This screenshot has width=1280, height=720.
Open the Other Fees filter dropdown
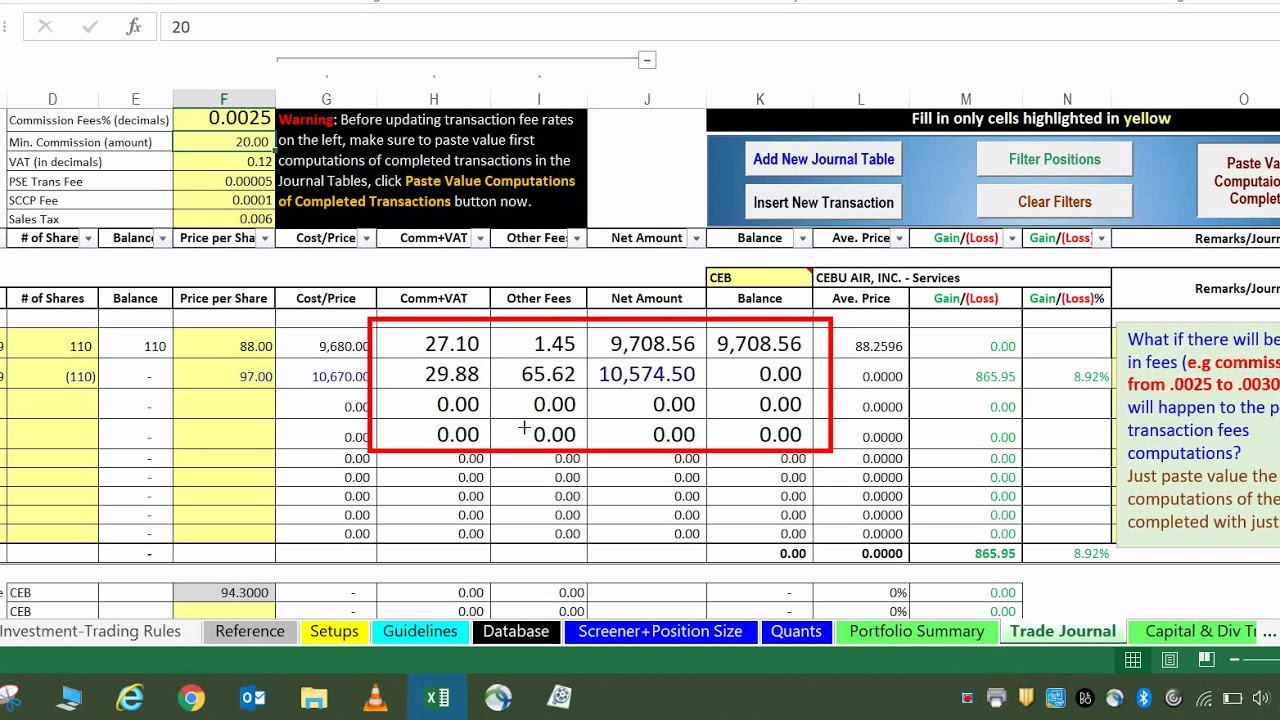(576, 238)
